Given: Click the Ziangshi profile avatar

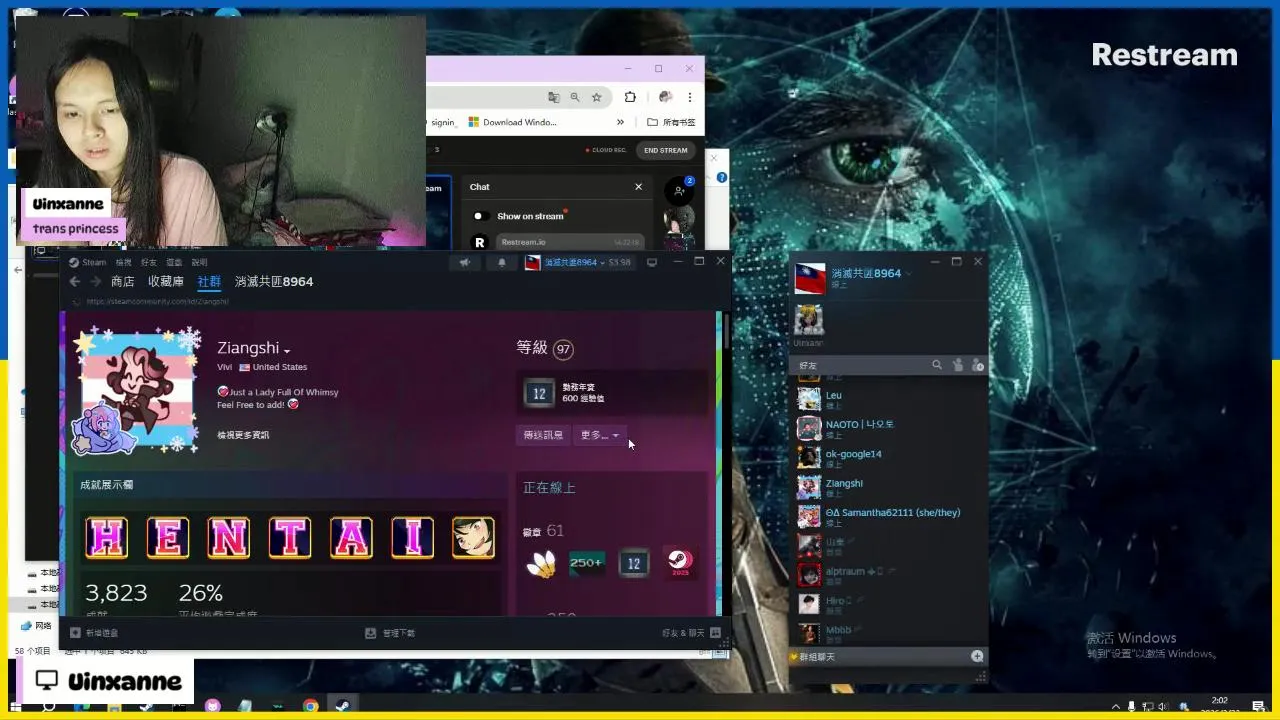Looking at the screenshot, I should click(137, 389).
